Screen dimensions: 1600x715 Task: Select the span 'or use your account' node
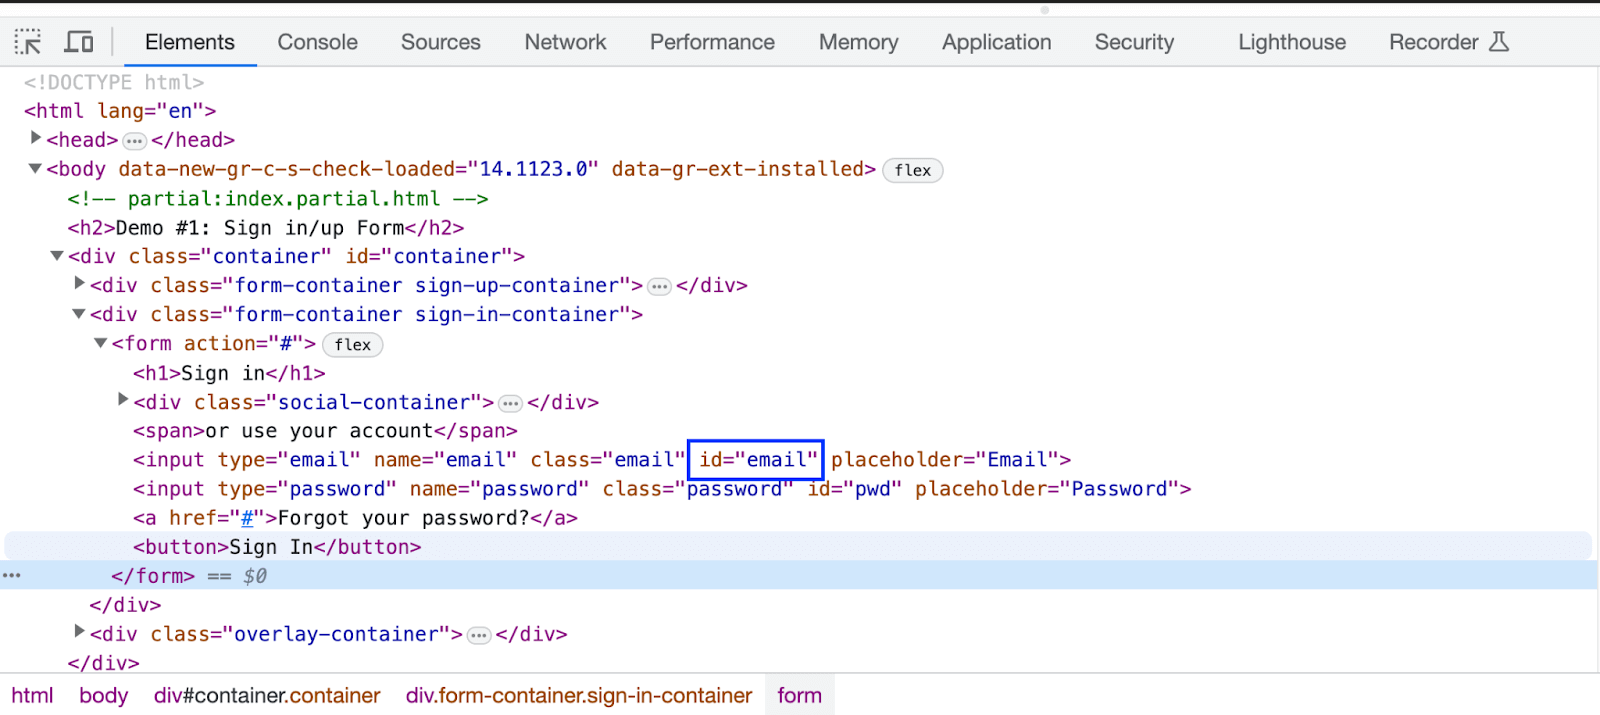tap(325, 431)
